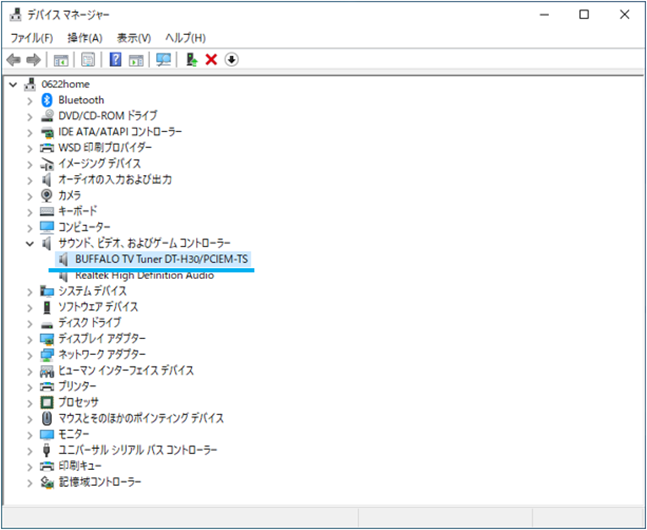Open the 表示(V) menu

coord(134,38)
